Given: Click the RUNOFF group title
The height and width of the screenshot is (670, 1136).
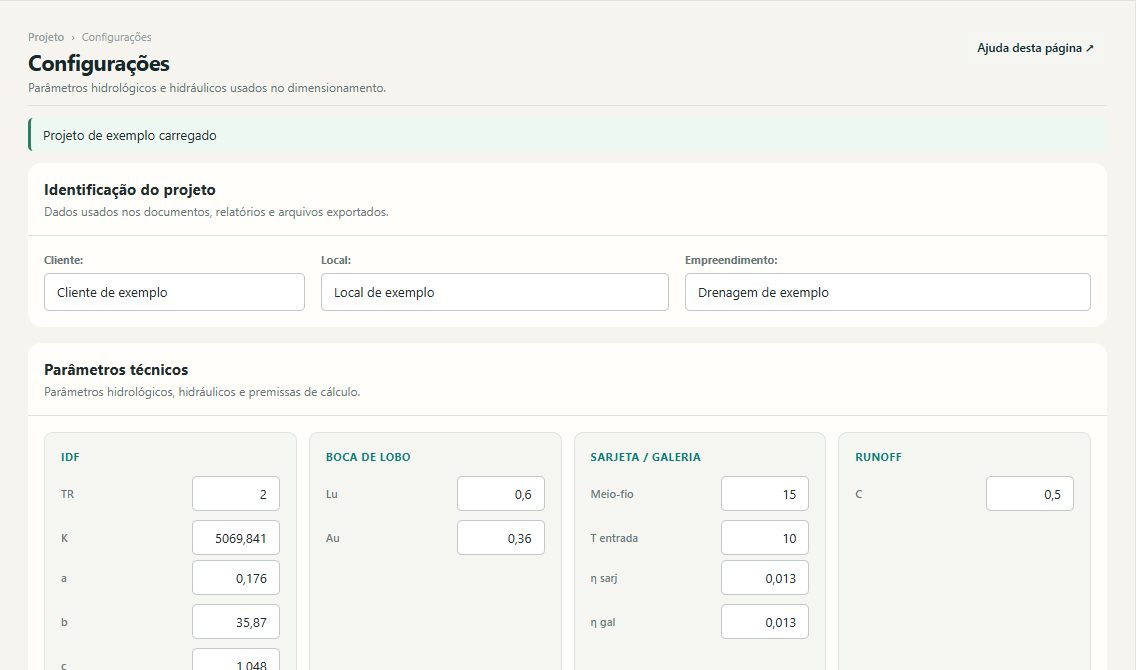Looking at the screenshot, I should pos(878,457).
